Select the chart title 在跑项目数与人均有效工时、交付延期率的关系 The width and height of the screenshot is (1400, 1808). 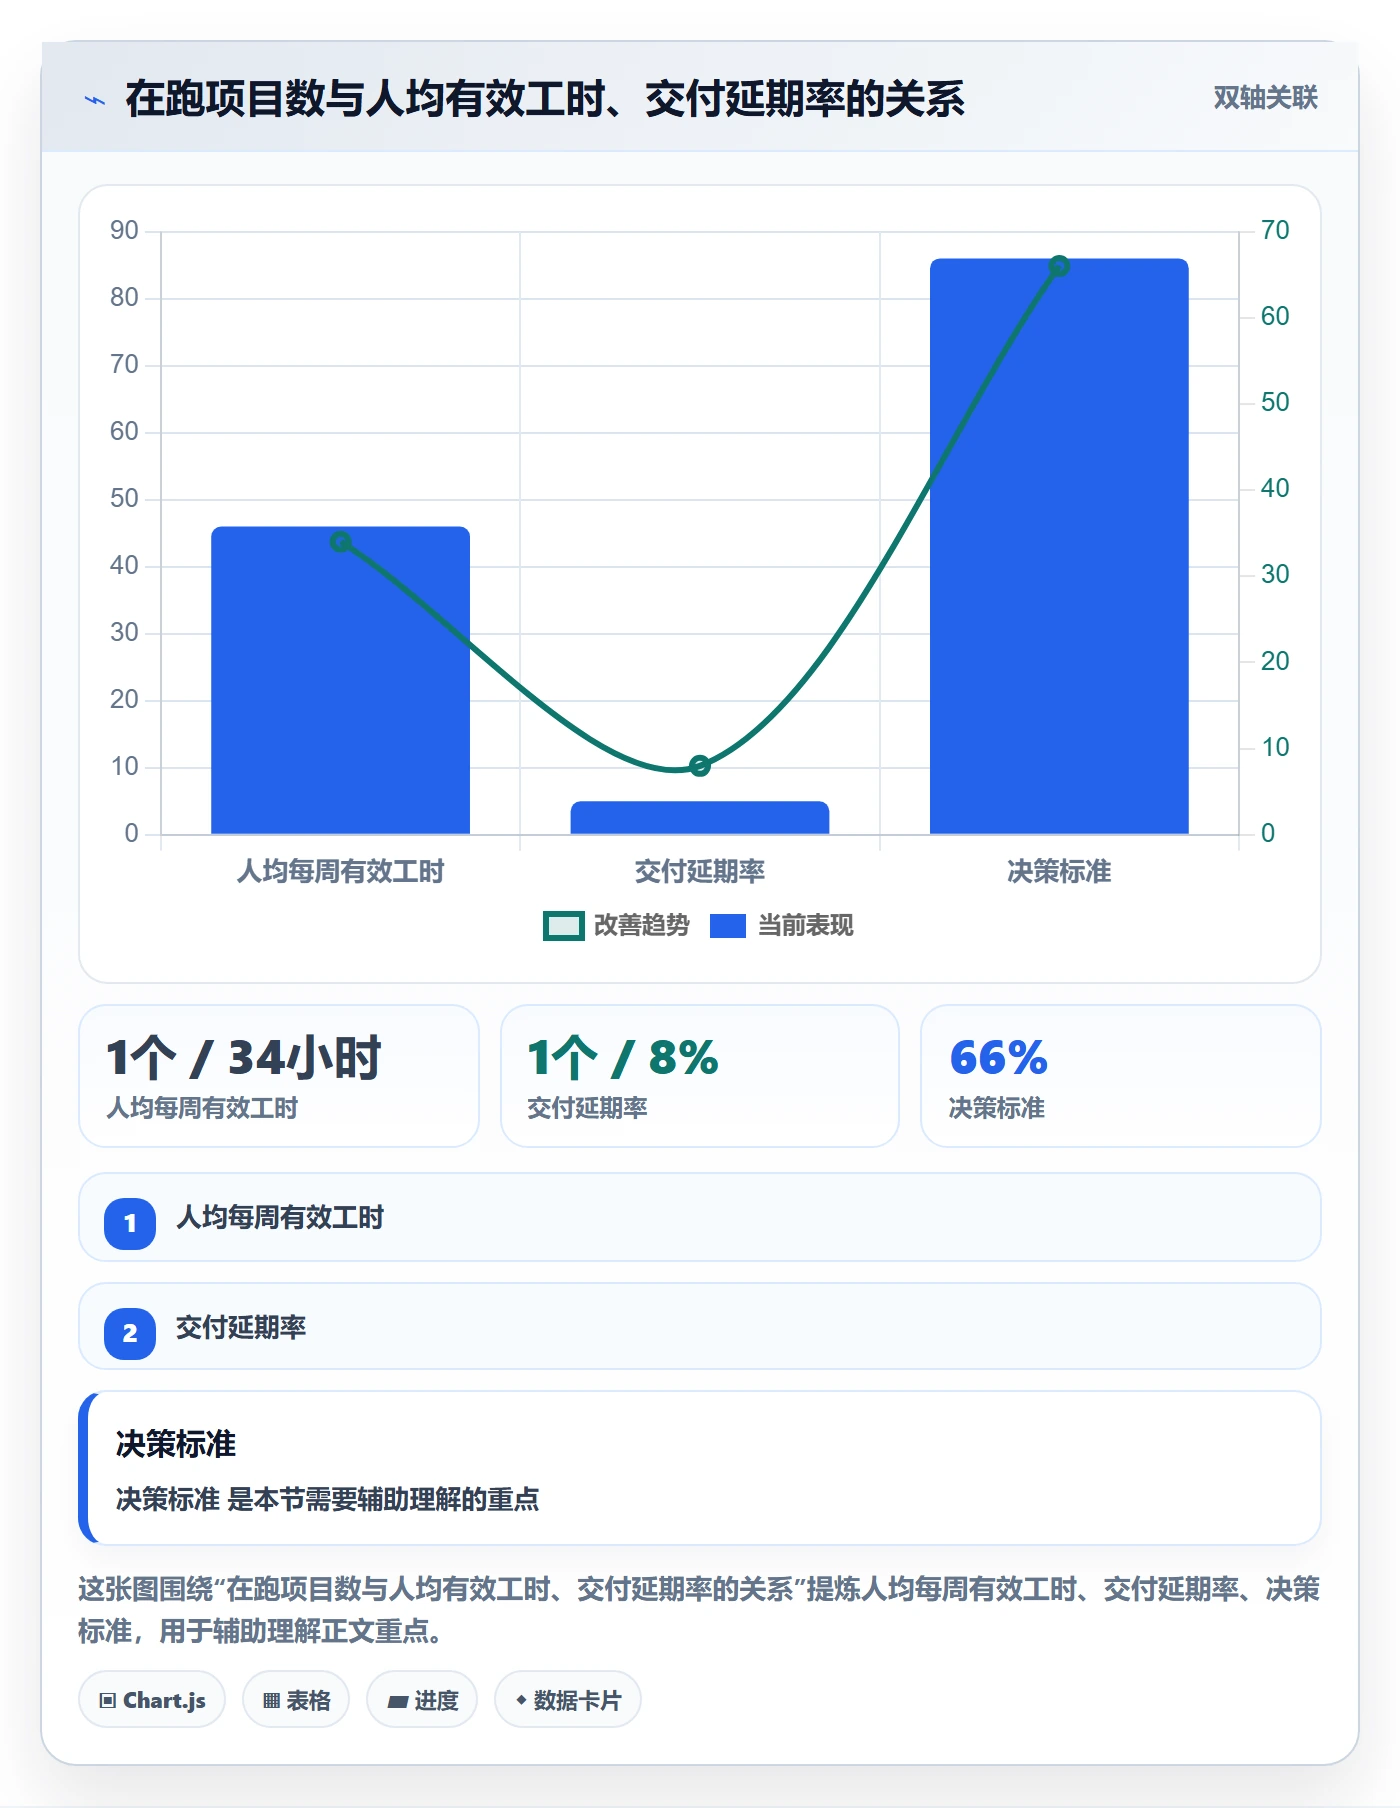tap(545, 99)
